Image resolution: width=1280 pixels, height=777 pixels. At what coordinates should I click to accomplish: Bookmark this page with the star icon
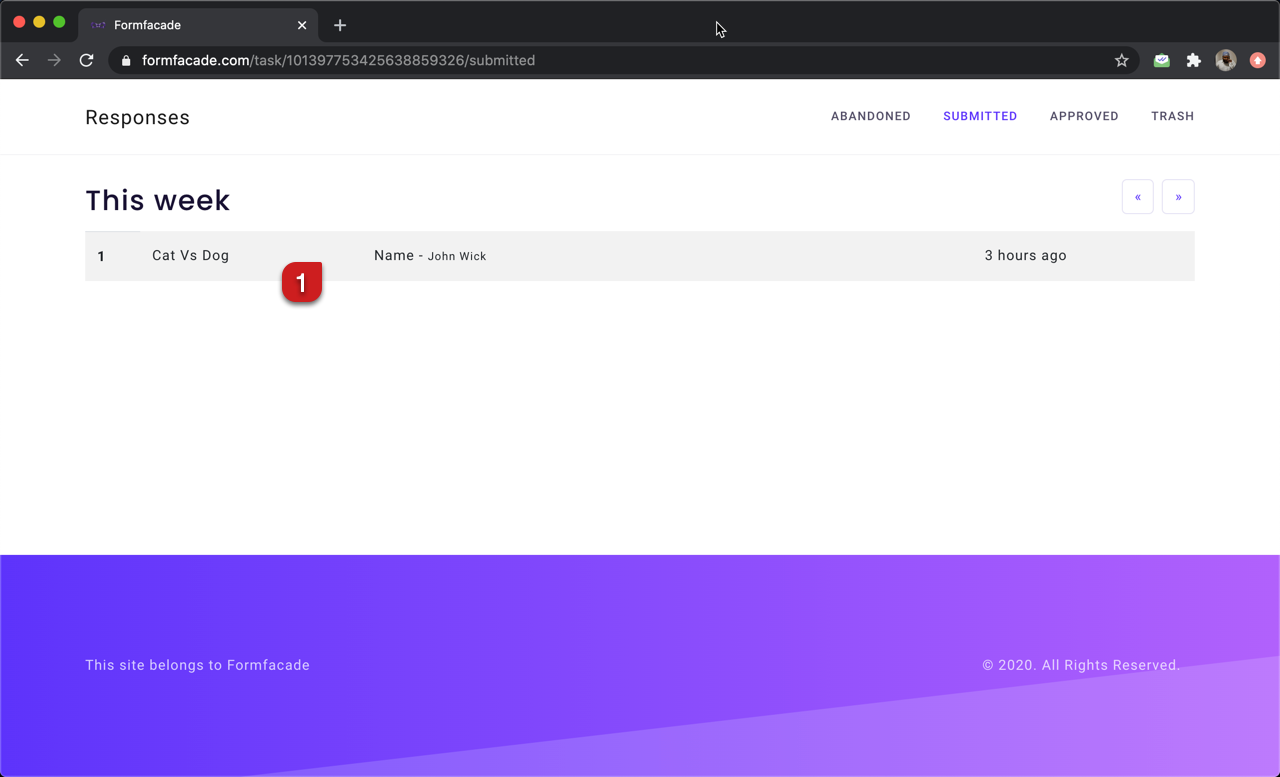point(1122,60)
